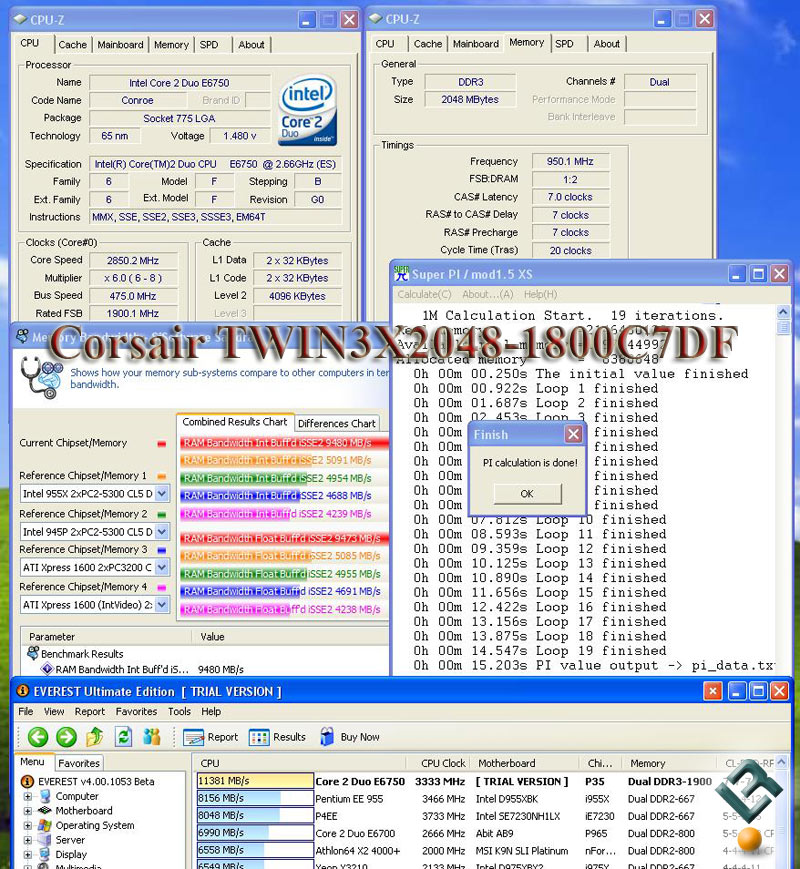800x869 pixels.
Task: Switch to CPU tab in right CPU-Z
Action: [385, 44]
